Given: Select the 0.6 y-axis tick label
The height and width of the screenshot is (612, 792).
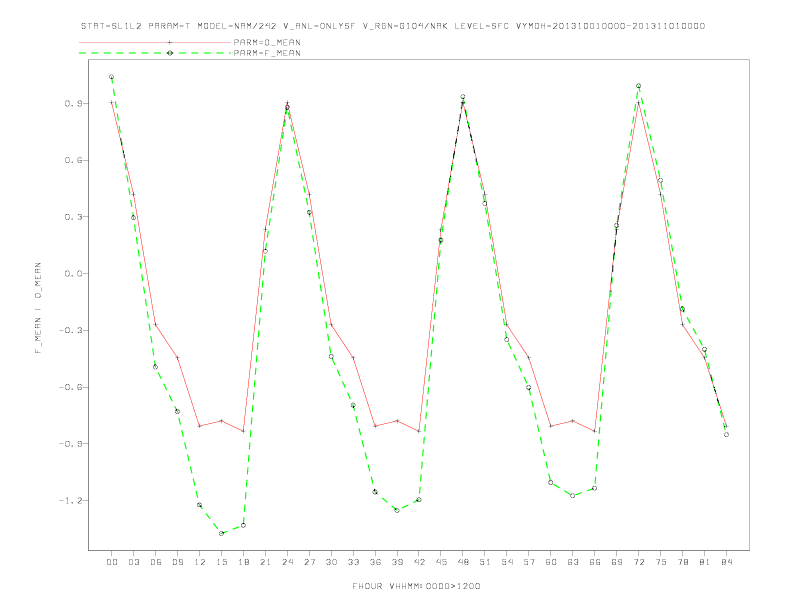Looking at the screenshot, I should 73,160.
